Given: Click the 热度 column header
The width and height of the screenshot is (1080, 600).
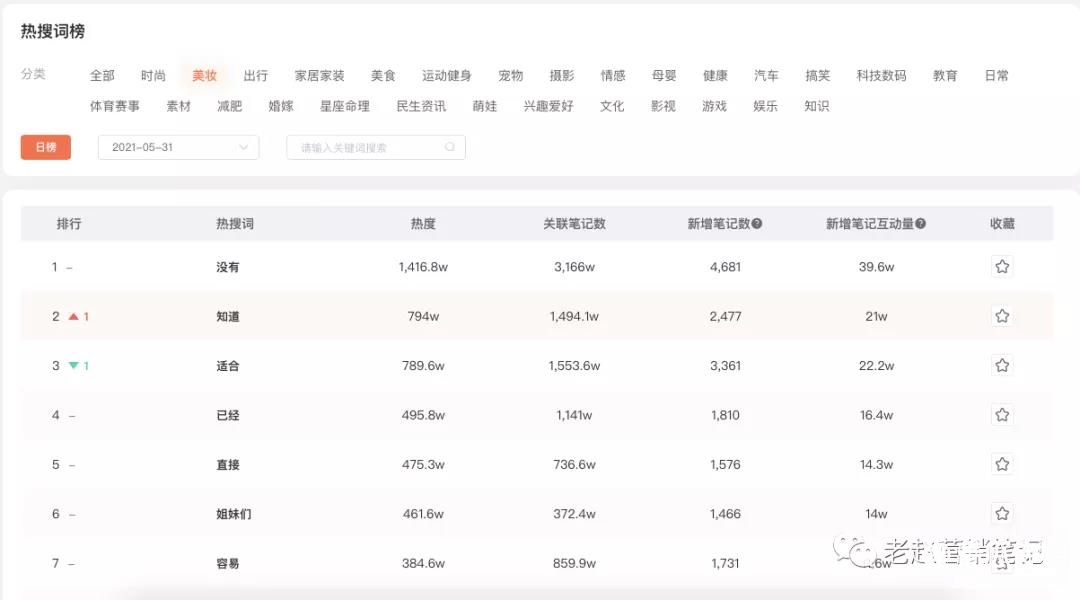Looking at the screenshot, I should click(422, 223).
